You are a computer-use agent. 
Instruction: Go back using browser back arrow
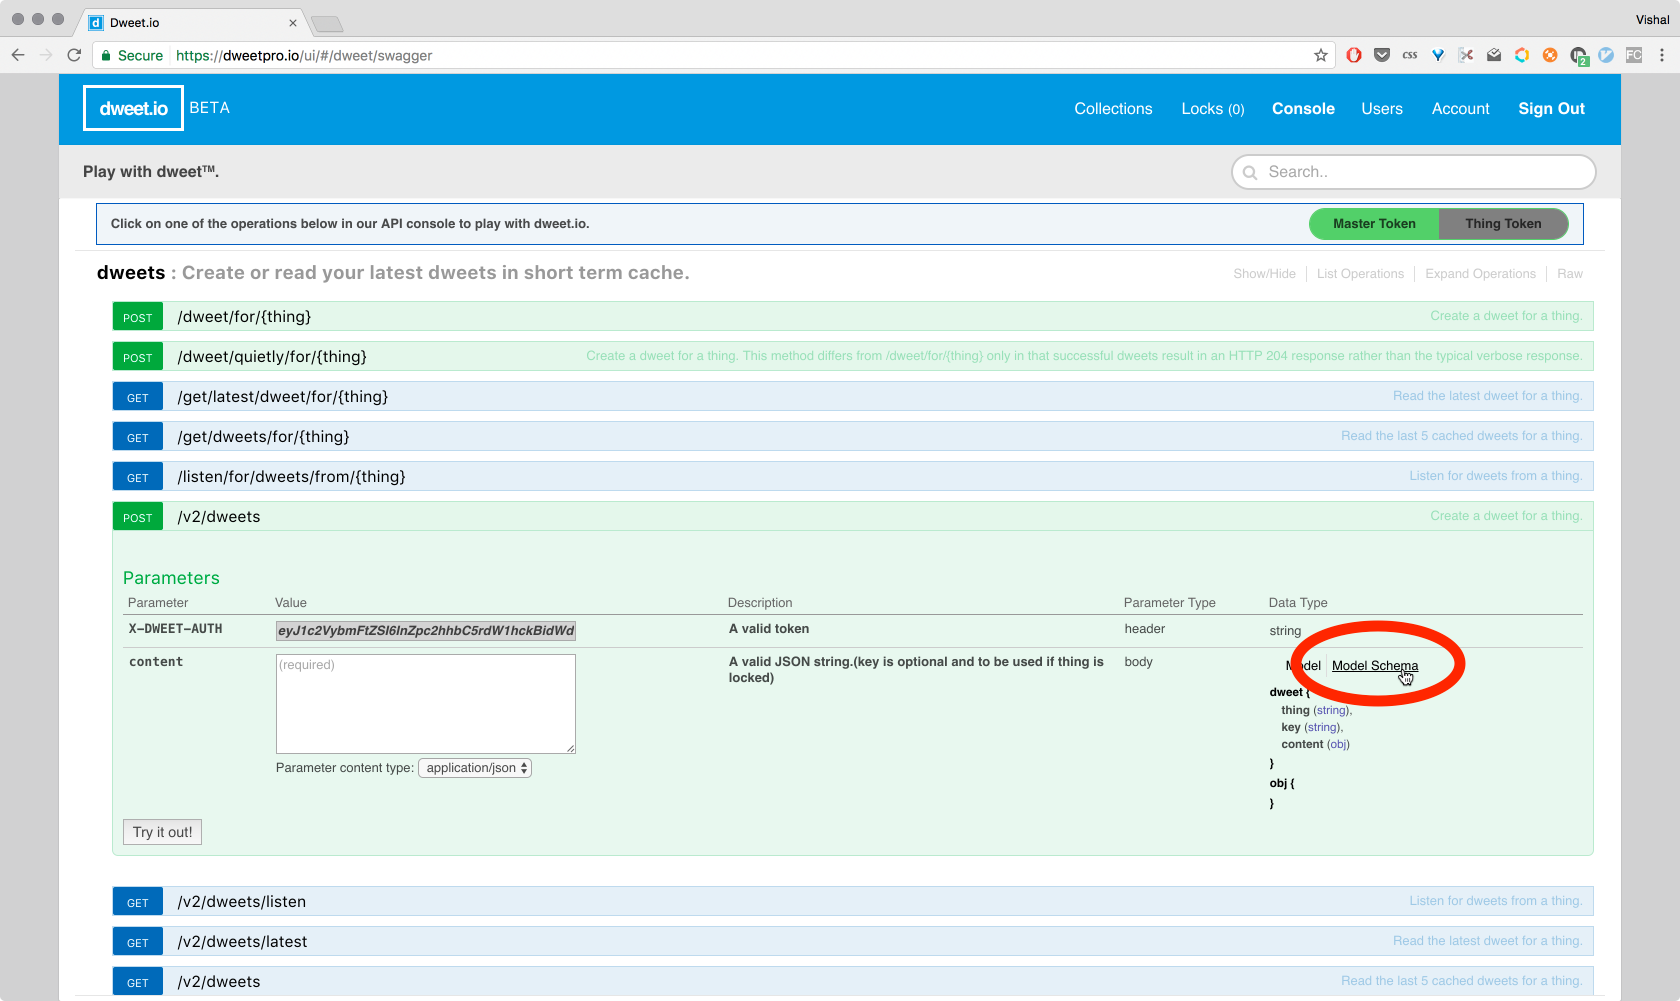pos(18,56)
